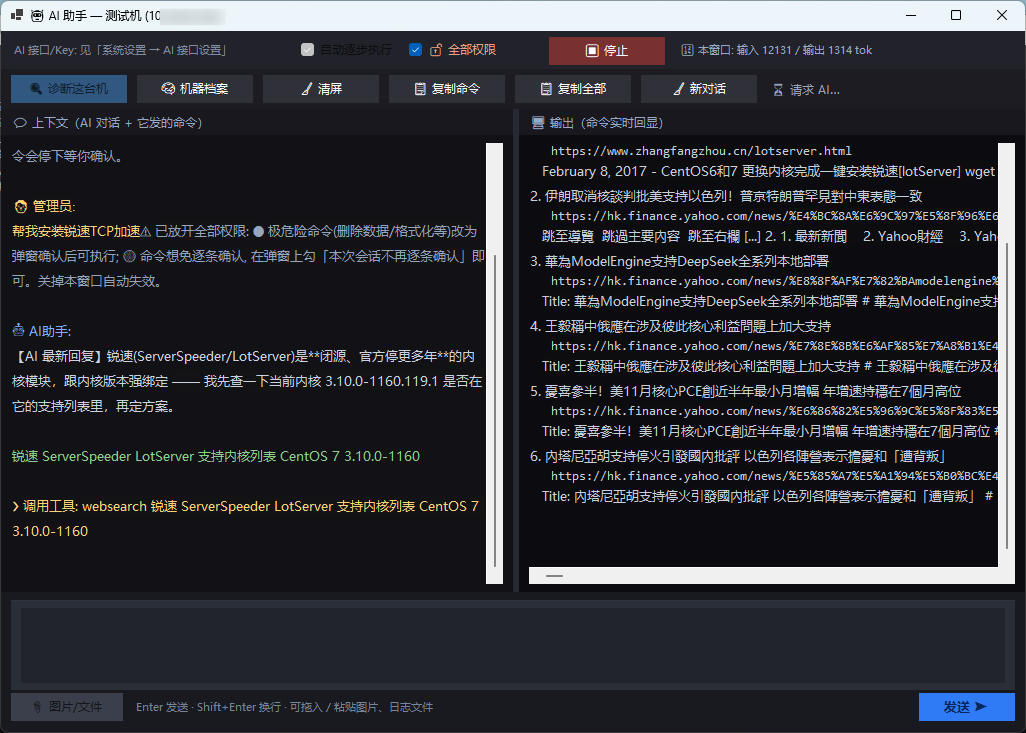Tick the 自动逐步执行 checkbox
Screen dimensions: 1026x733
click(308, 50)
